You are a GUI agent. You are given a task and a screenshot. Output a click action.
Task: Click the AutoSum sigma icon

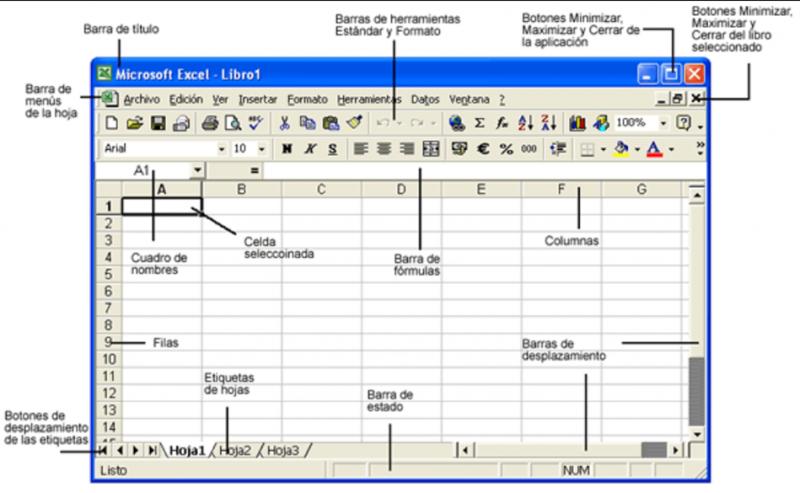point(480,123)
